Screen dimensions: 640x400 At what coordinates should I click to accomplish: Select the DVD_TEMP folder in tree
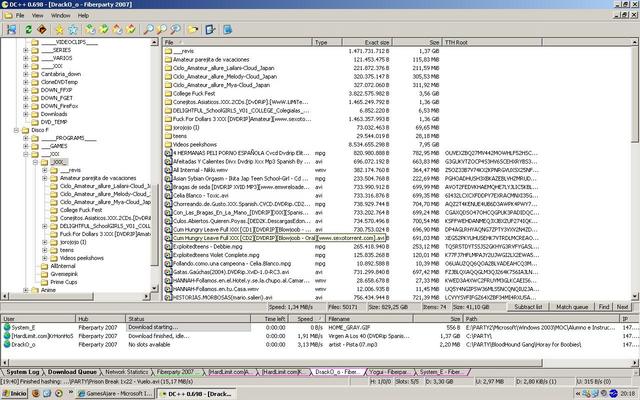[54, 122]
